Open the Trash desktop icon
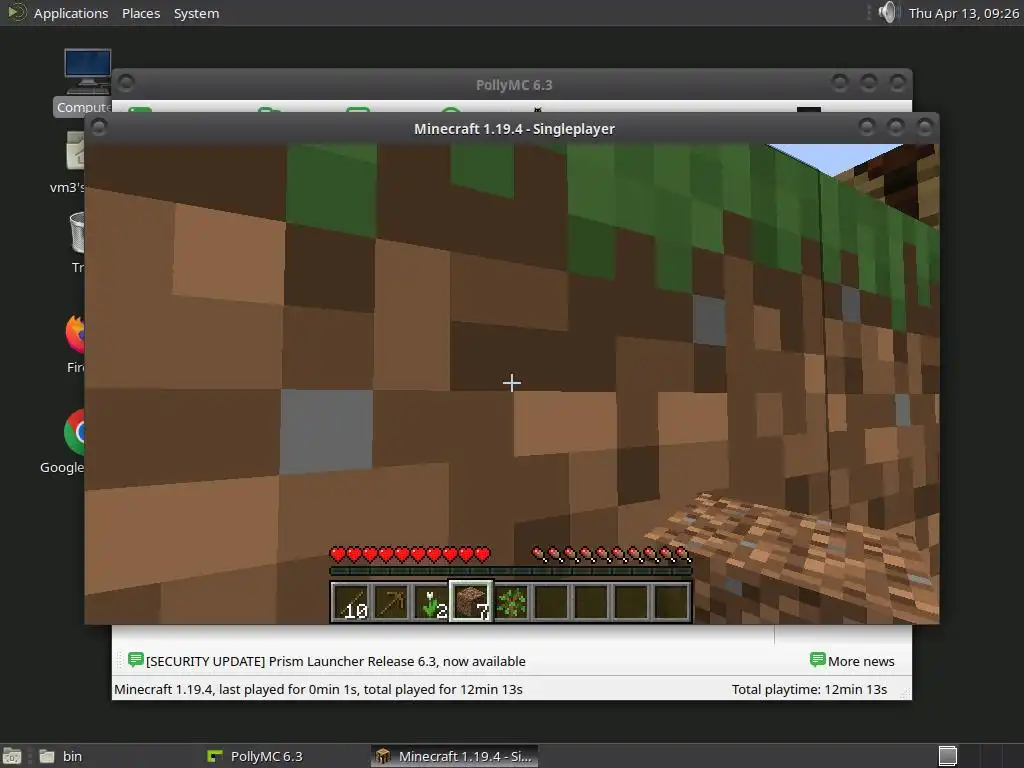1024x768 pixels. coord(77,242)
